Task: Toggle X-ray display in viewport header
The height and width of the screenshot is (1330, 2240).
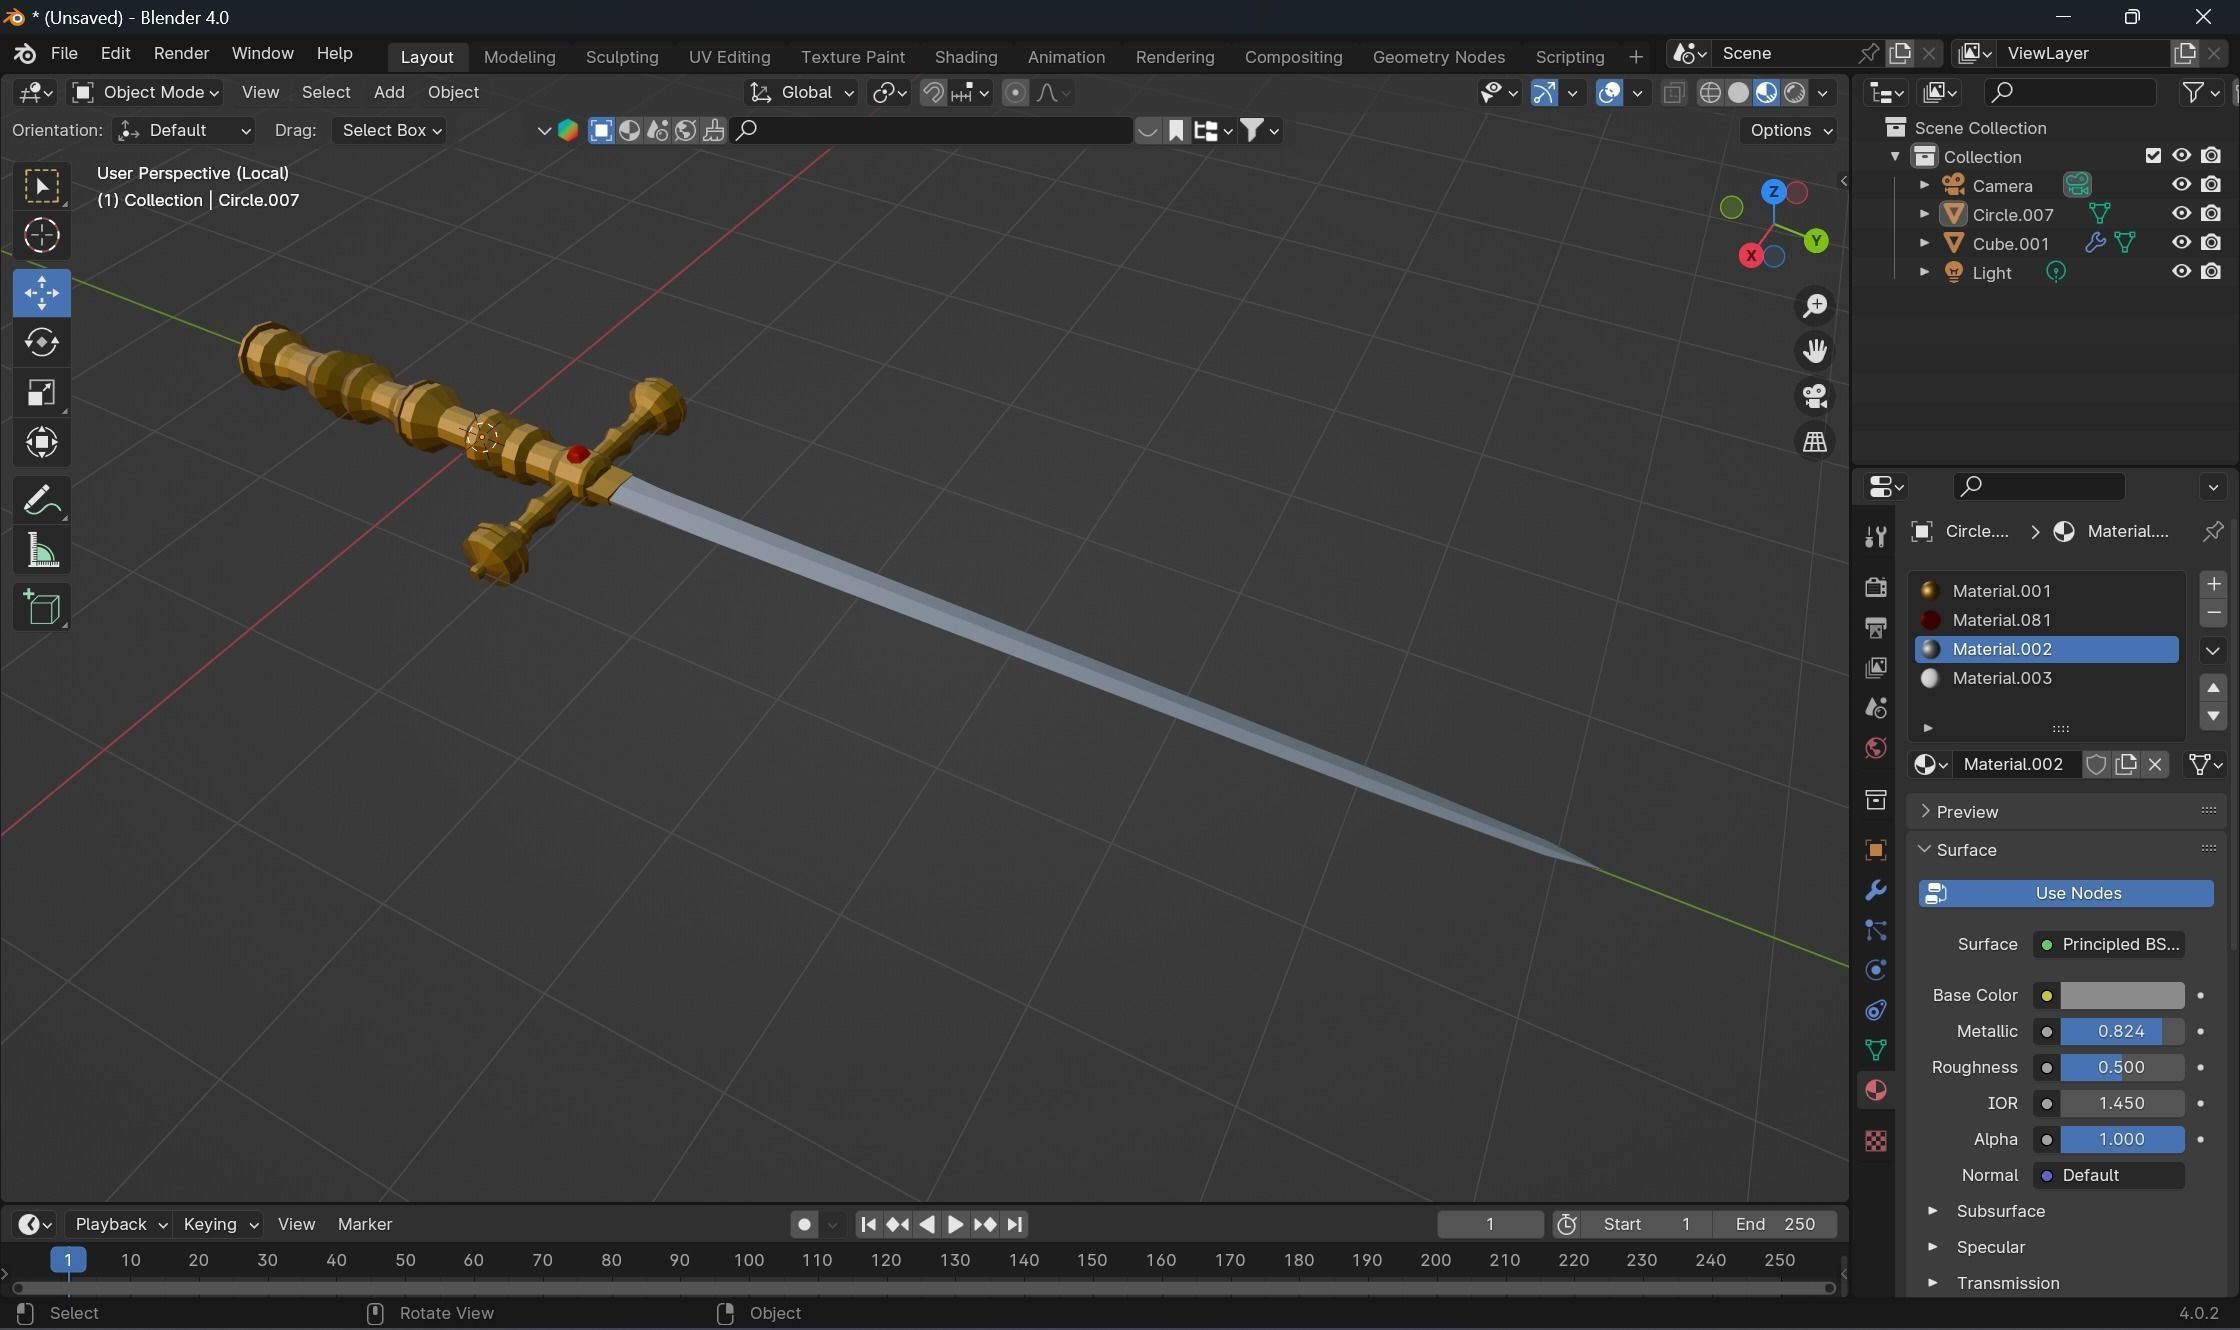Action: (x=1673, y=93)
